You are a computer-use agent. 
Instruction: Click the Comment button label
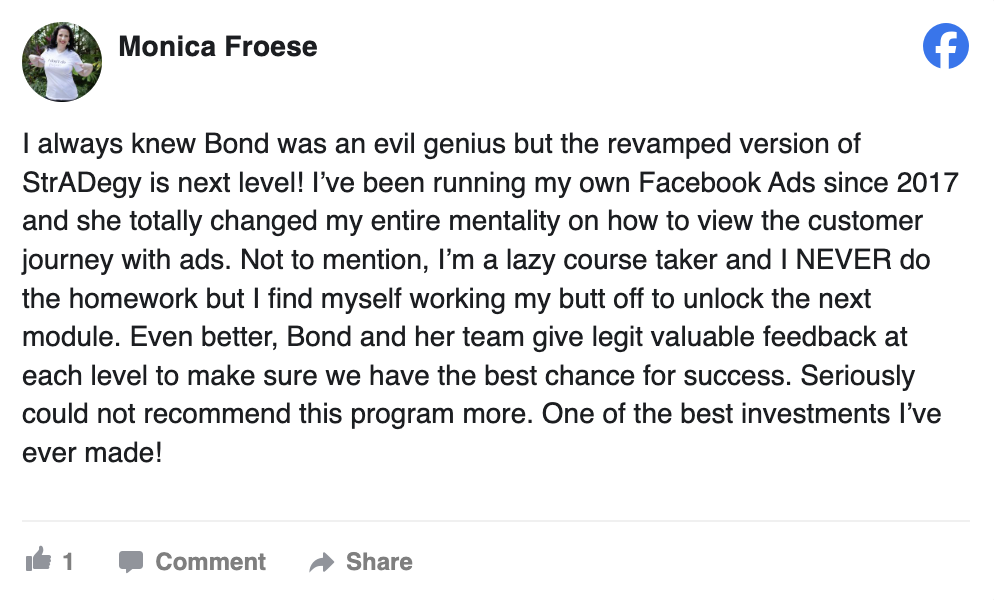(210, 561)
